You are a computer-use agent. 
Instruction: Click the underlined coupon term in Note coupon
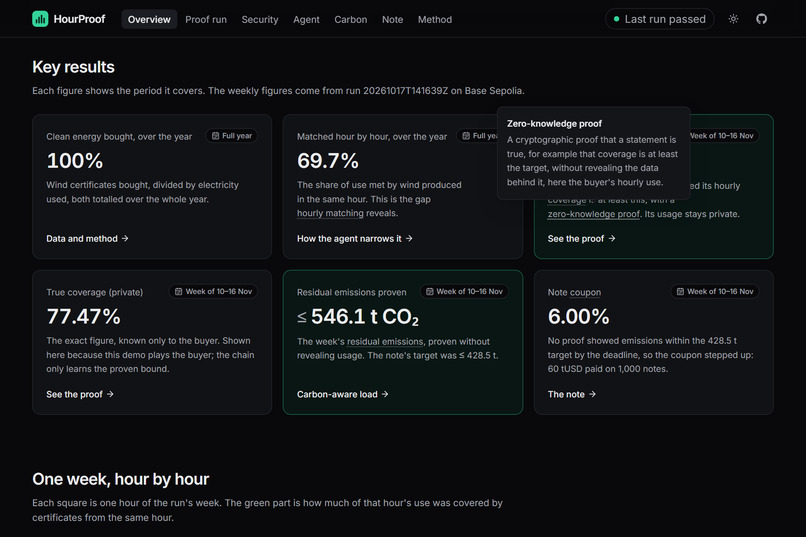[x=585, y=292]
